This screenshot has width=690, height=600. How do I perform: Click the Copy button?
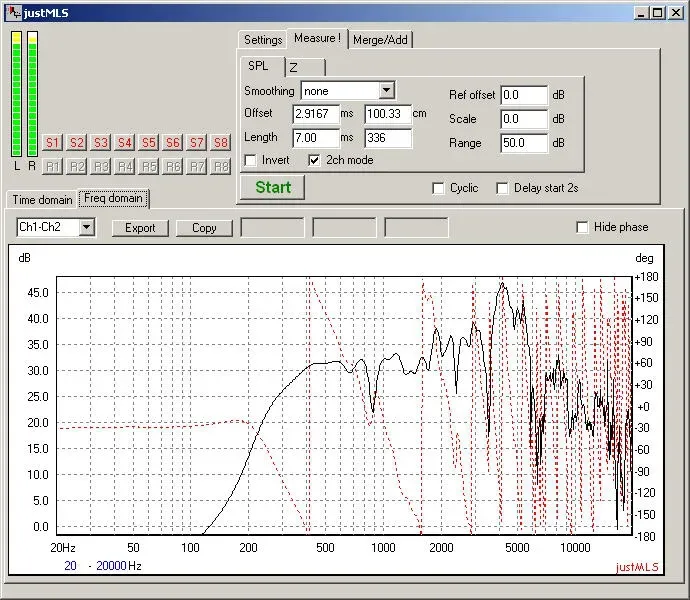[204, 228]
